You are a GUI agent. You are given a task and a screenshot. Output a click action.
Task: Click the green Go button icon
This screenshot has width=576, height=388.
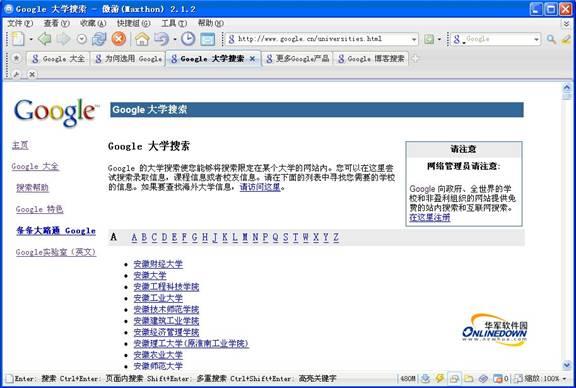click(x=429, y=39)
